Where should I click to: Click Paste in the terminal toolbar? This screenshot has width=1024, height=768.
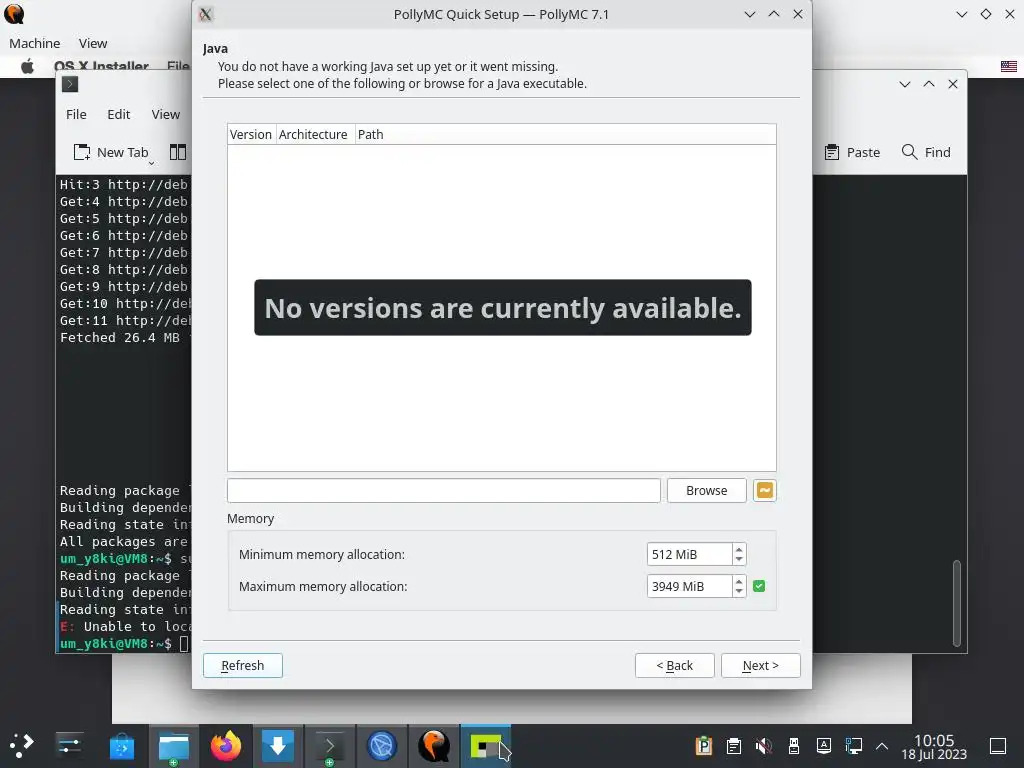point(852,152)
